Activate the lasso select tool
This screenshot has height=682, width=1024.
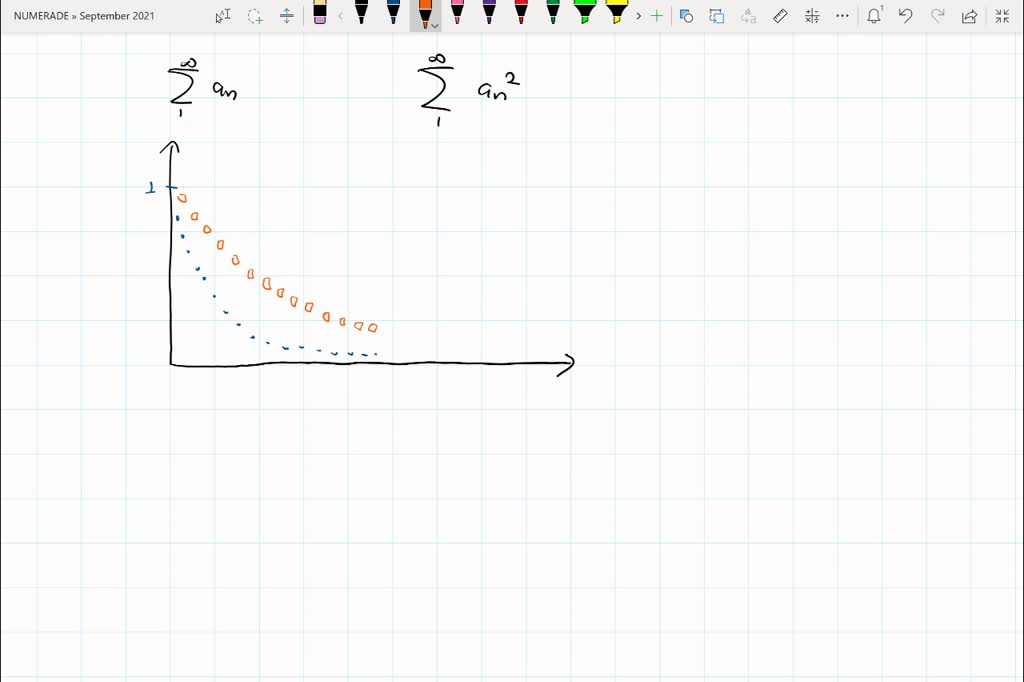253,15
